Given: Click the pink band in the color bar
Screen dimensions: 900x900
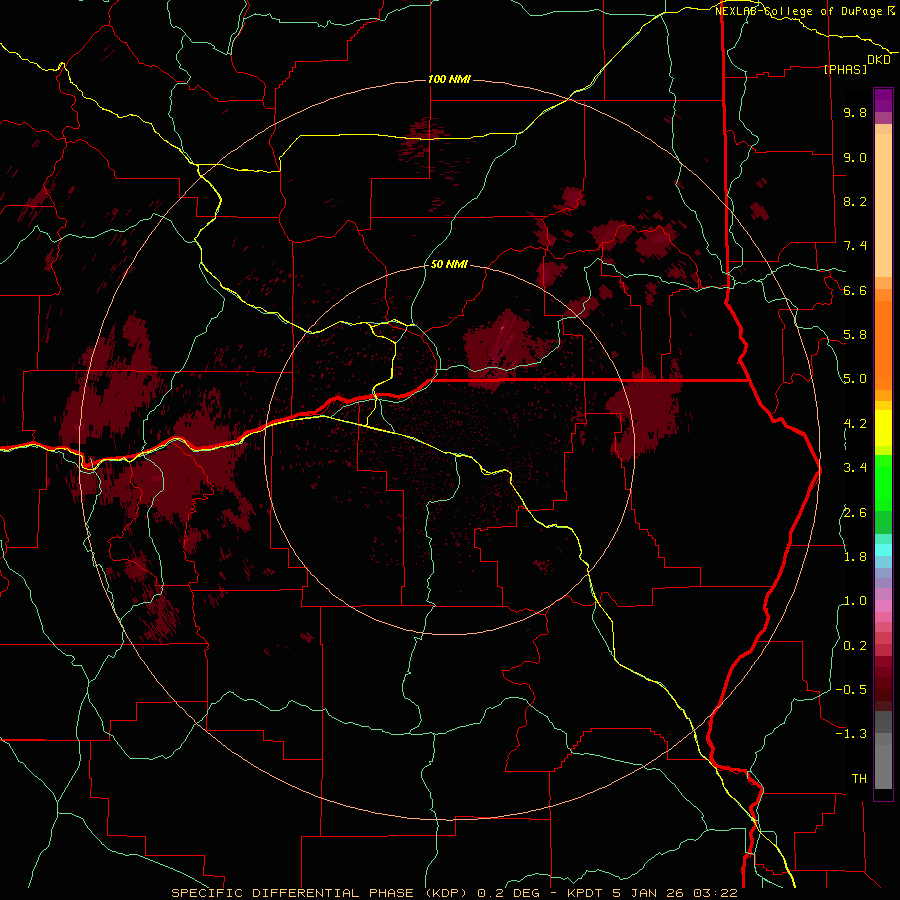Looking at the screenshot, I should click(883, 606).
